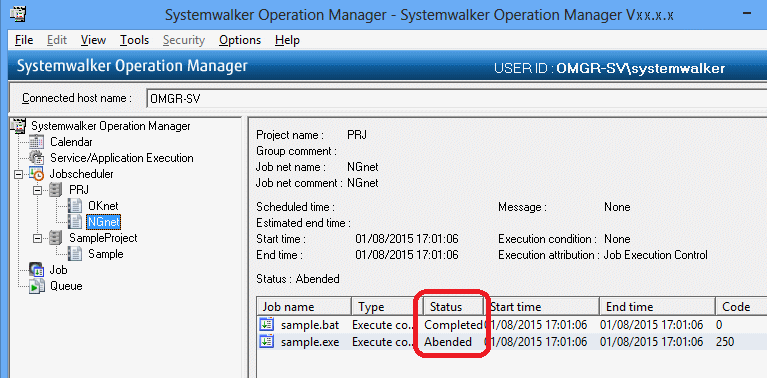767x378 pixels.
Task: Sort by Status column header
Action: pos(453,307)
